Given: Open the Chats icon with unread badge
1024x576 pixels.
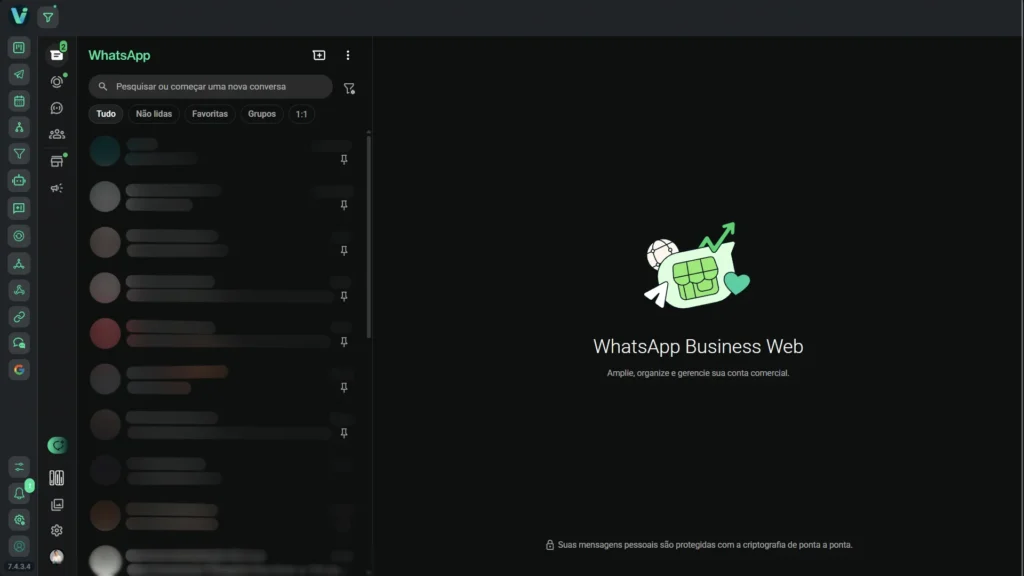Looking at the screenshot, I should [57, 55].
